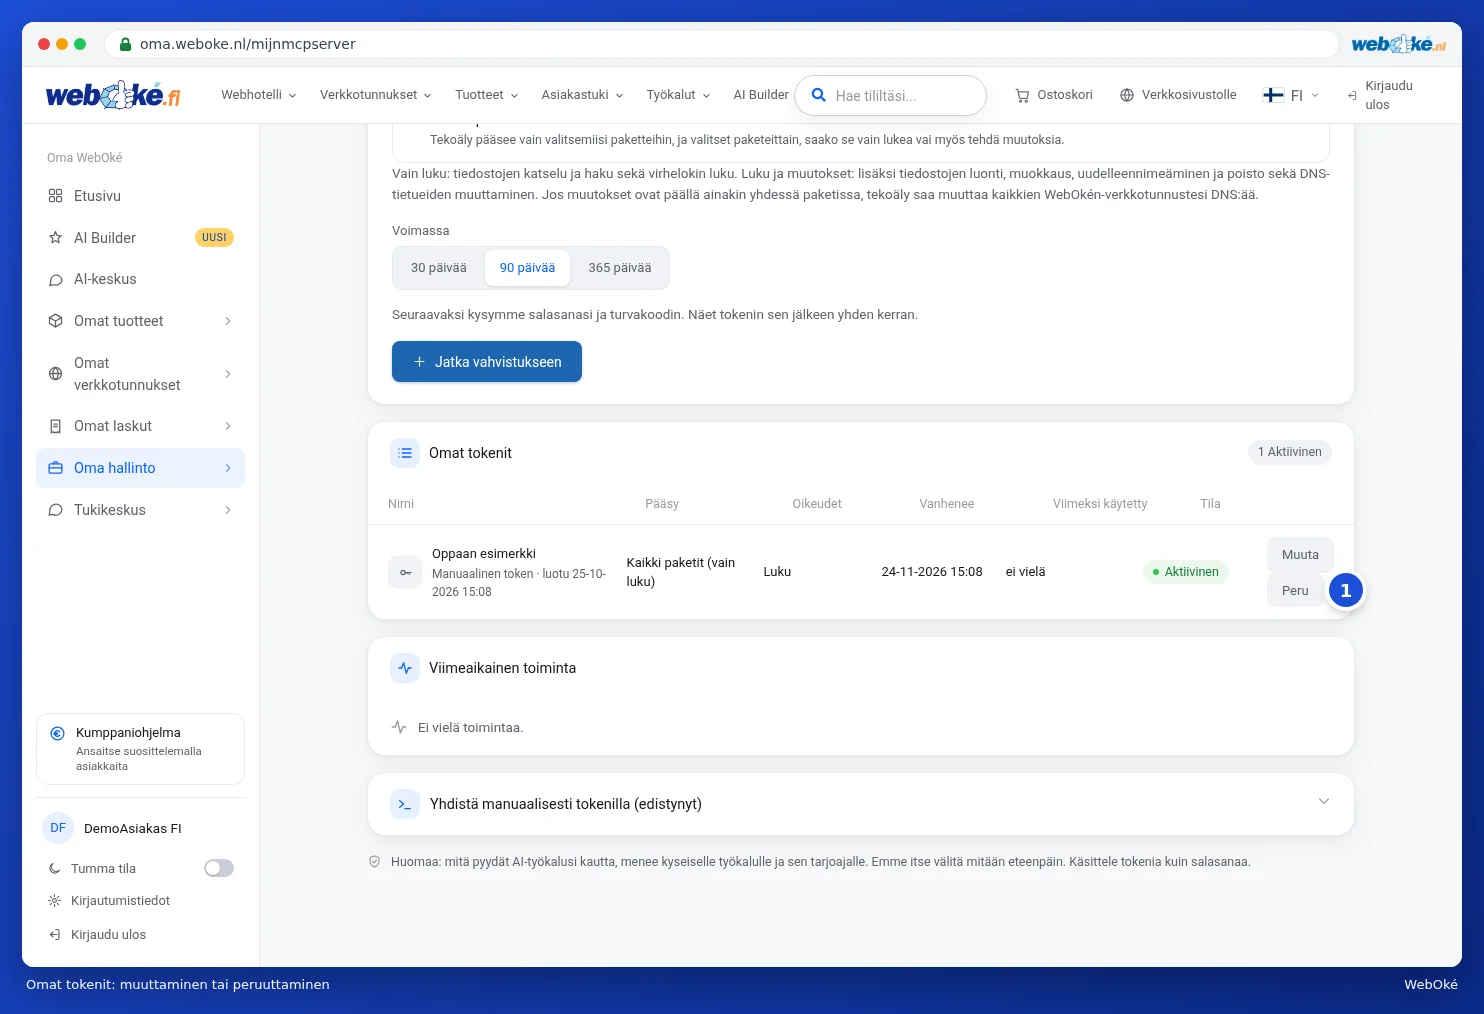1484x1014 pixels.
Task: Open the Webhotelli dropdown menu
Action: [x=259, y=95]
